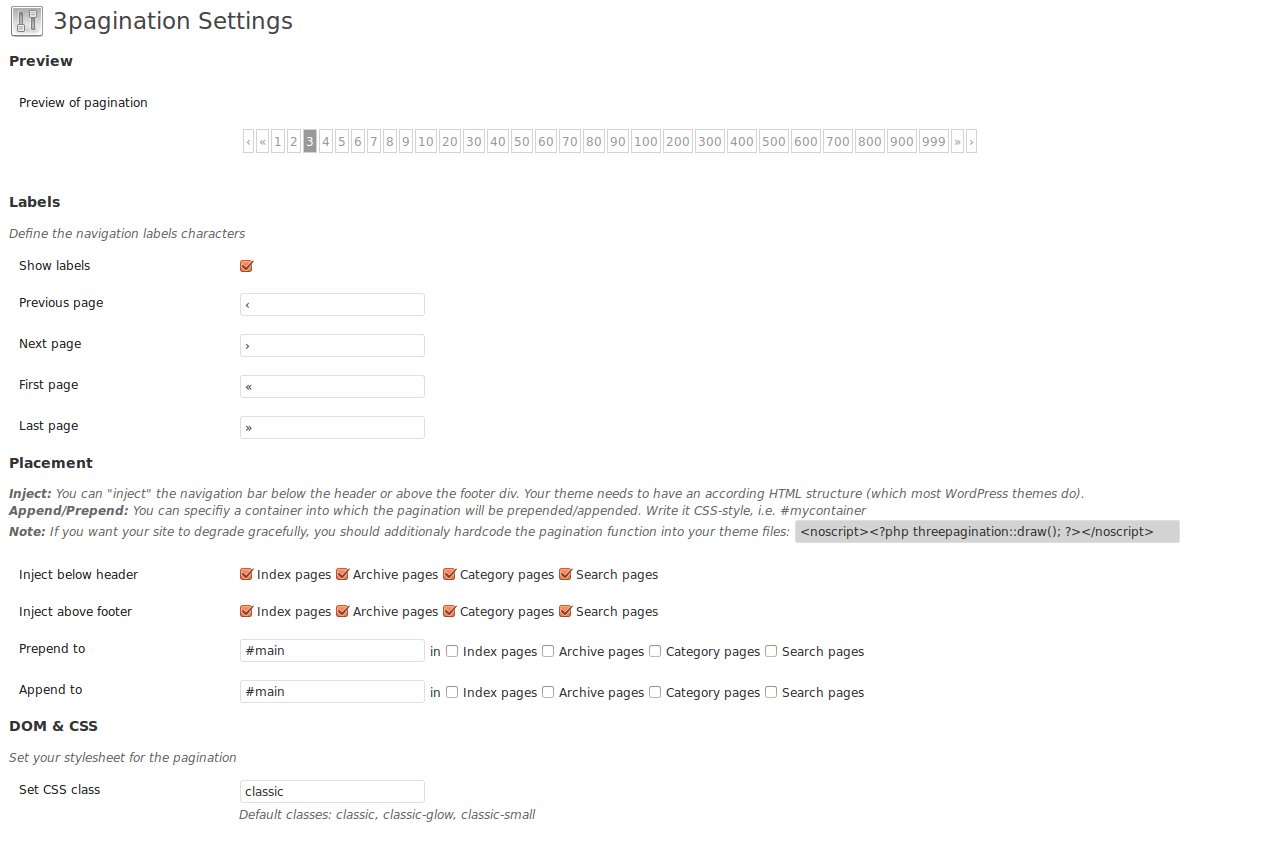The height and width of the screenshot is (842, 1269).
Task: Jump to page 900 in preview
Action: tap(902, 142)
